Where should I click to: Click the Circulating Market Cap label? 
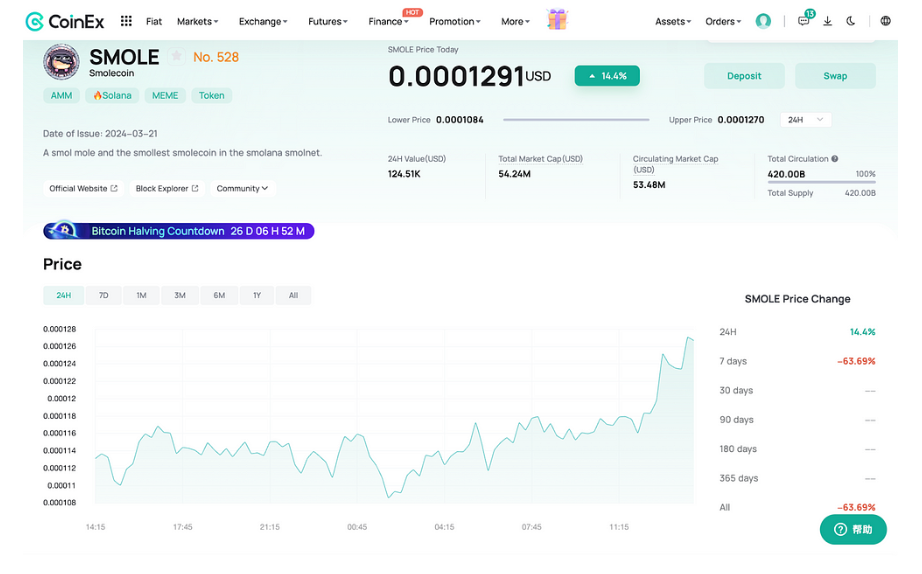click(x=675, y=164)
